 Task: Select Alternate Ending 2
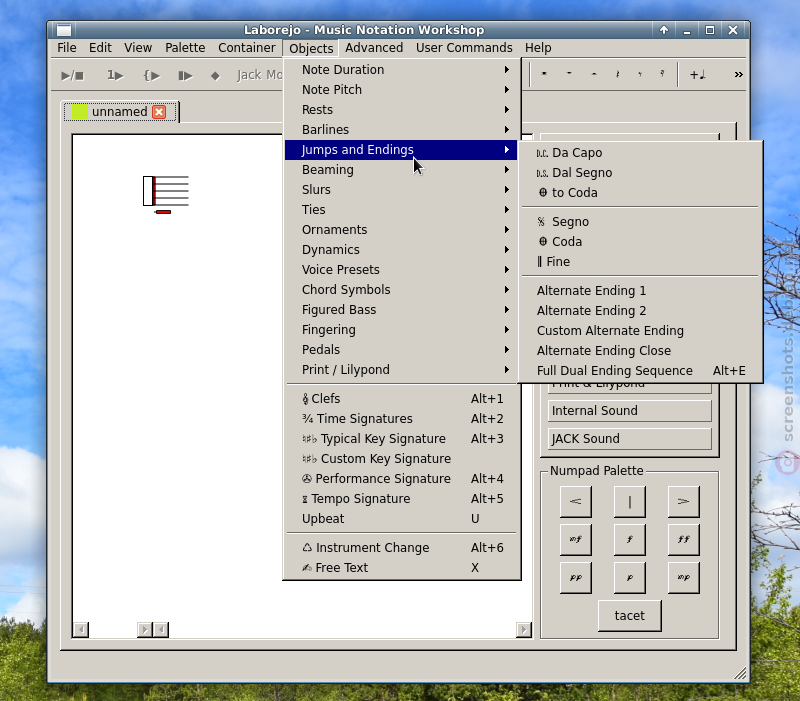(640, 310)
